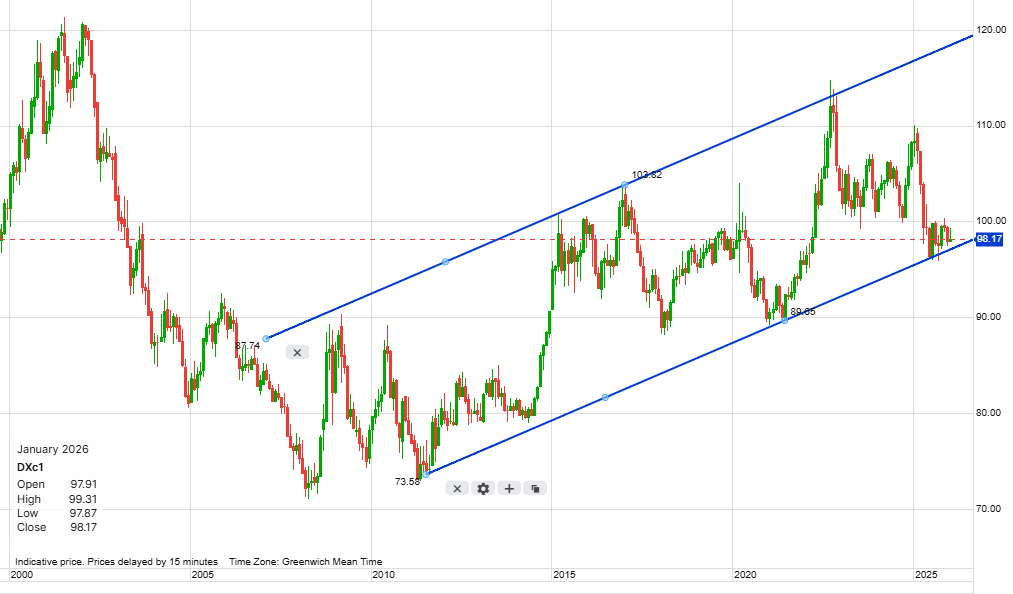The width and height of the screenshot is (1013, 594).
Task: Click the anchor point labeled 89.85
Action: click(784, 320)
